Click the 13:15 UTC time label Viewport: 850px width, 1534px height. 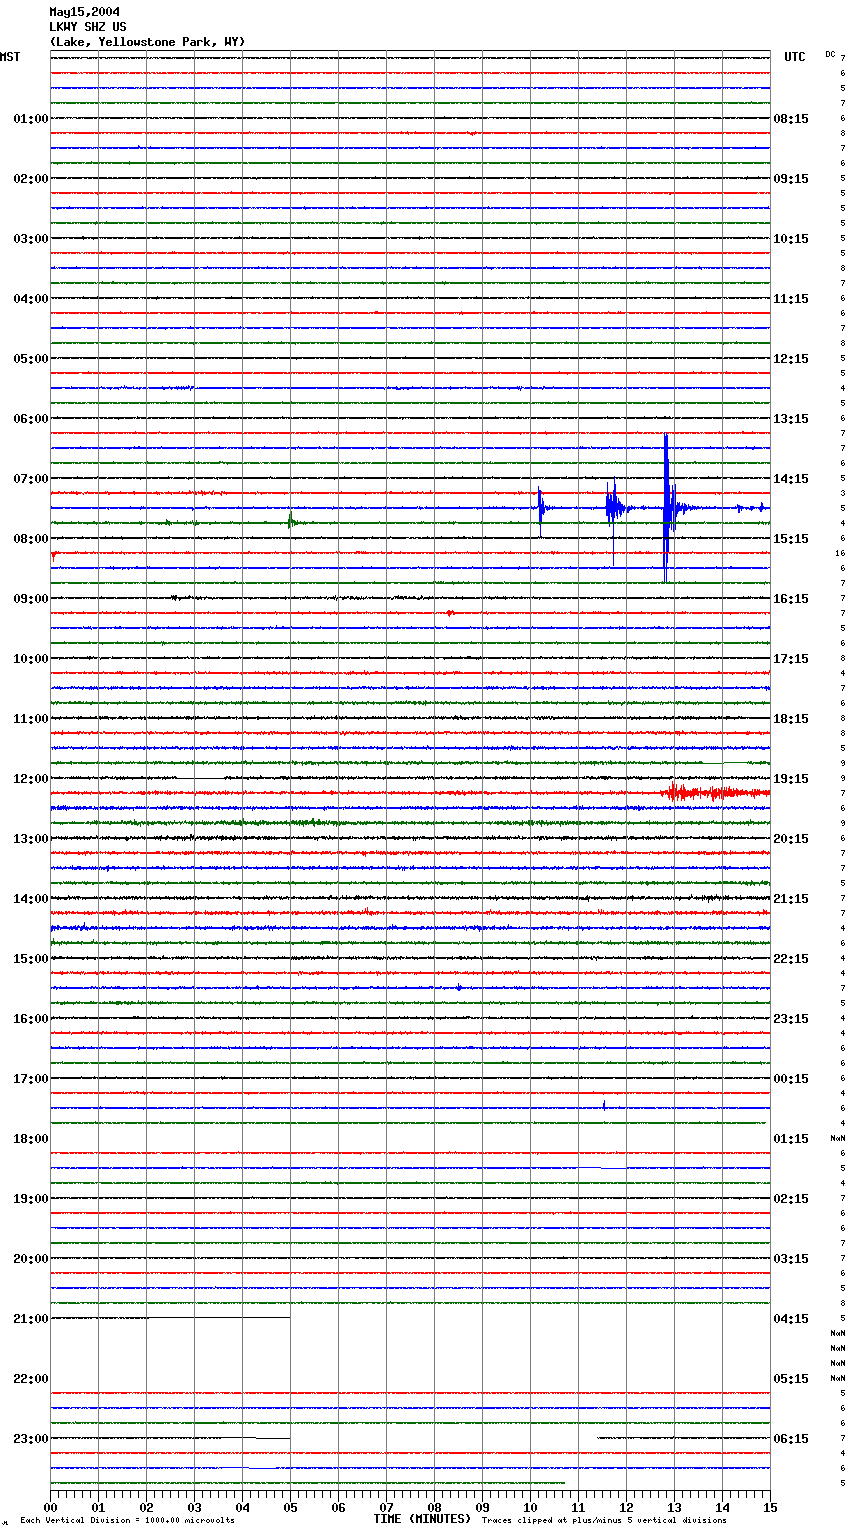coord(791,419)
